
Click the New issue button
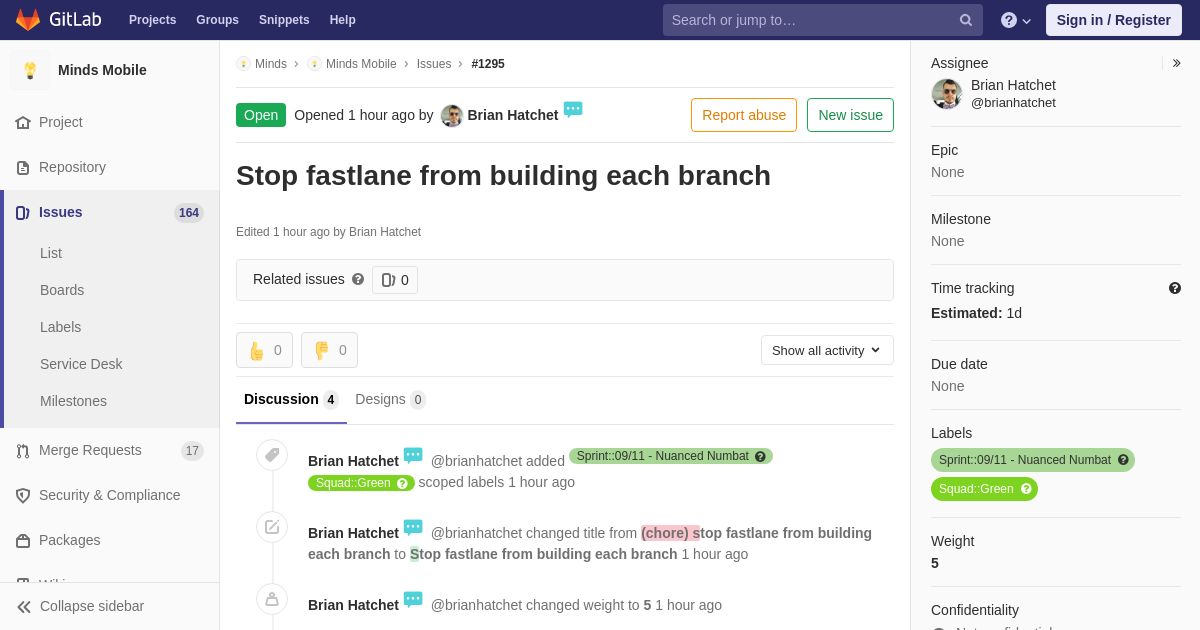coord(850,115)
